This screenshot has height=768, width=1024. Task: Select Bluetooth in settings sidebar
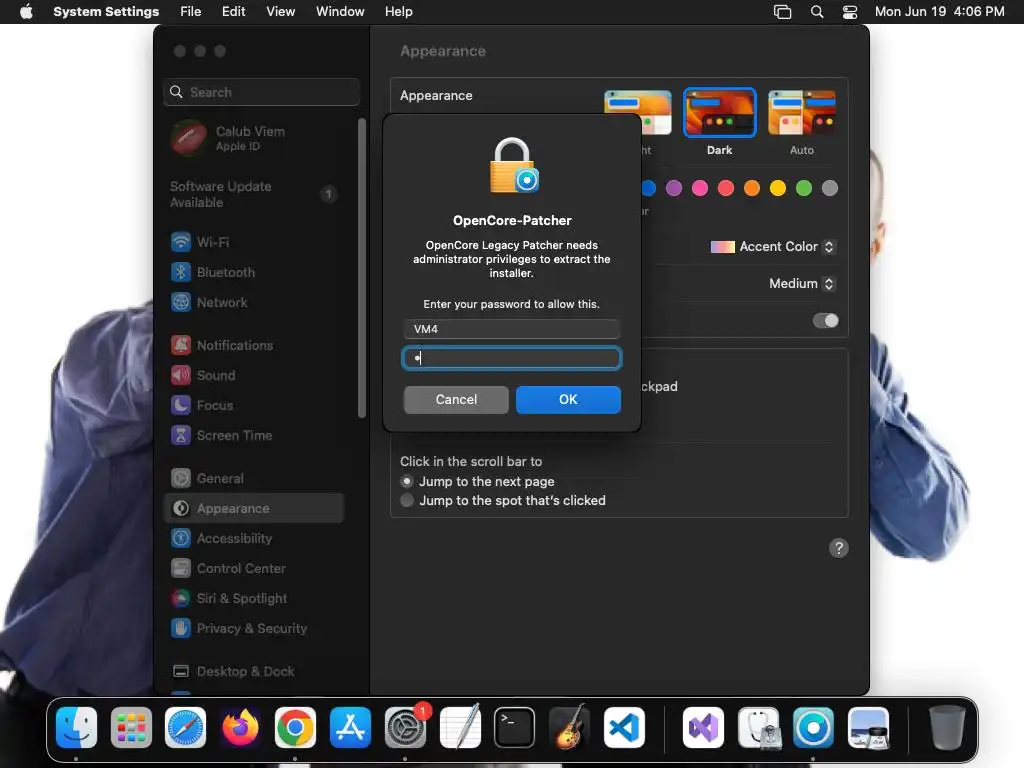click(254, 272)
